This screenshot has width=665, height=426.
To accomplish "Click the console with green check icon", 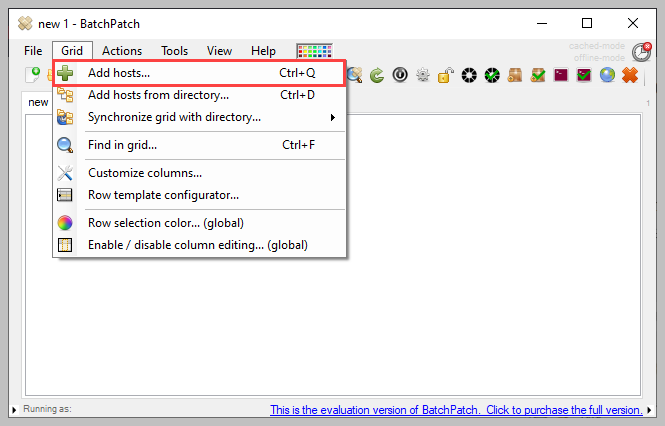I will pos(584,75).
